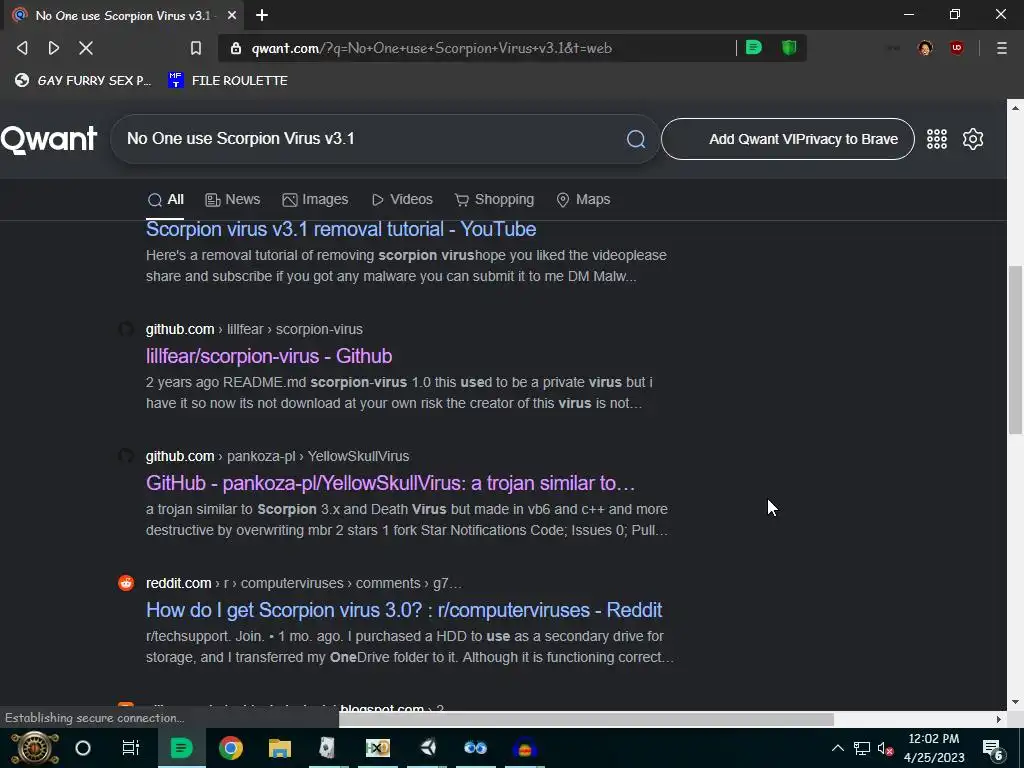Screen dimensions: 1024x768
Task: Click the vertical page scrollbar thumb
Action: pyautogui.click(x=1015, y=349)
